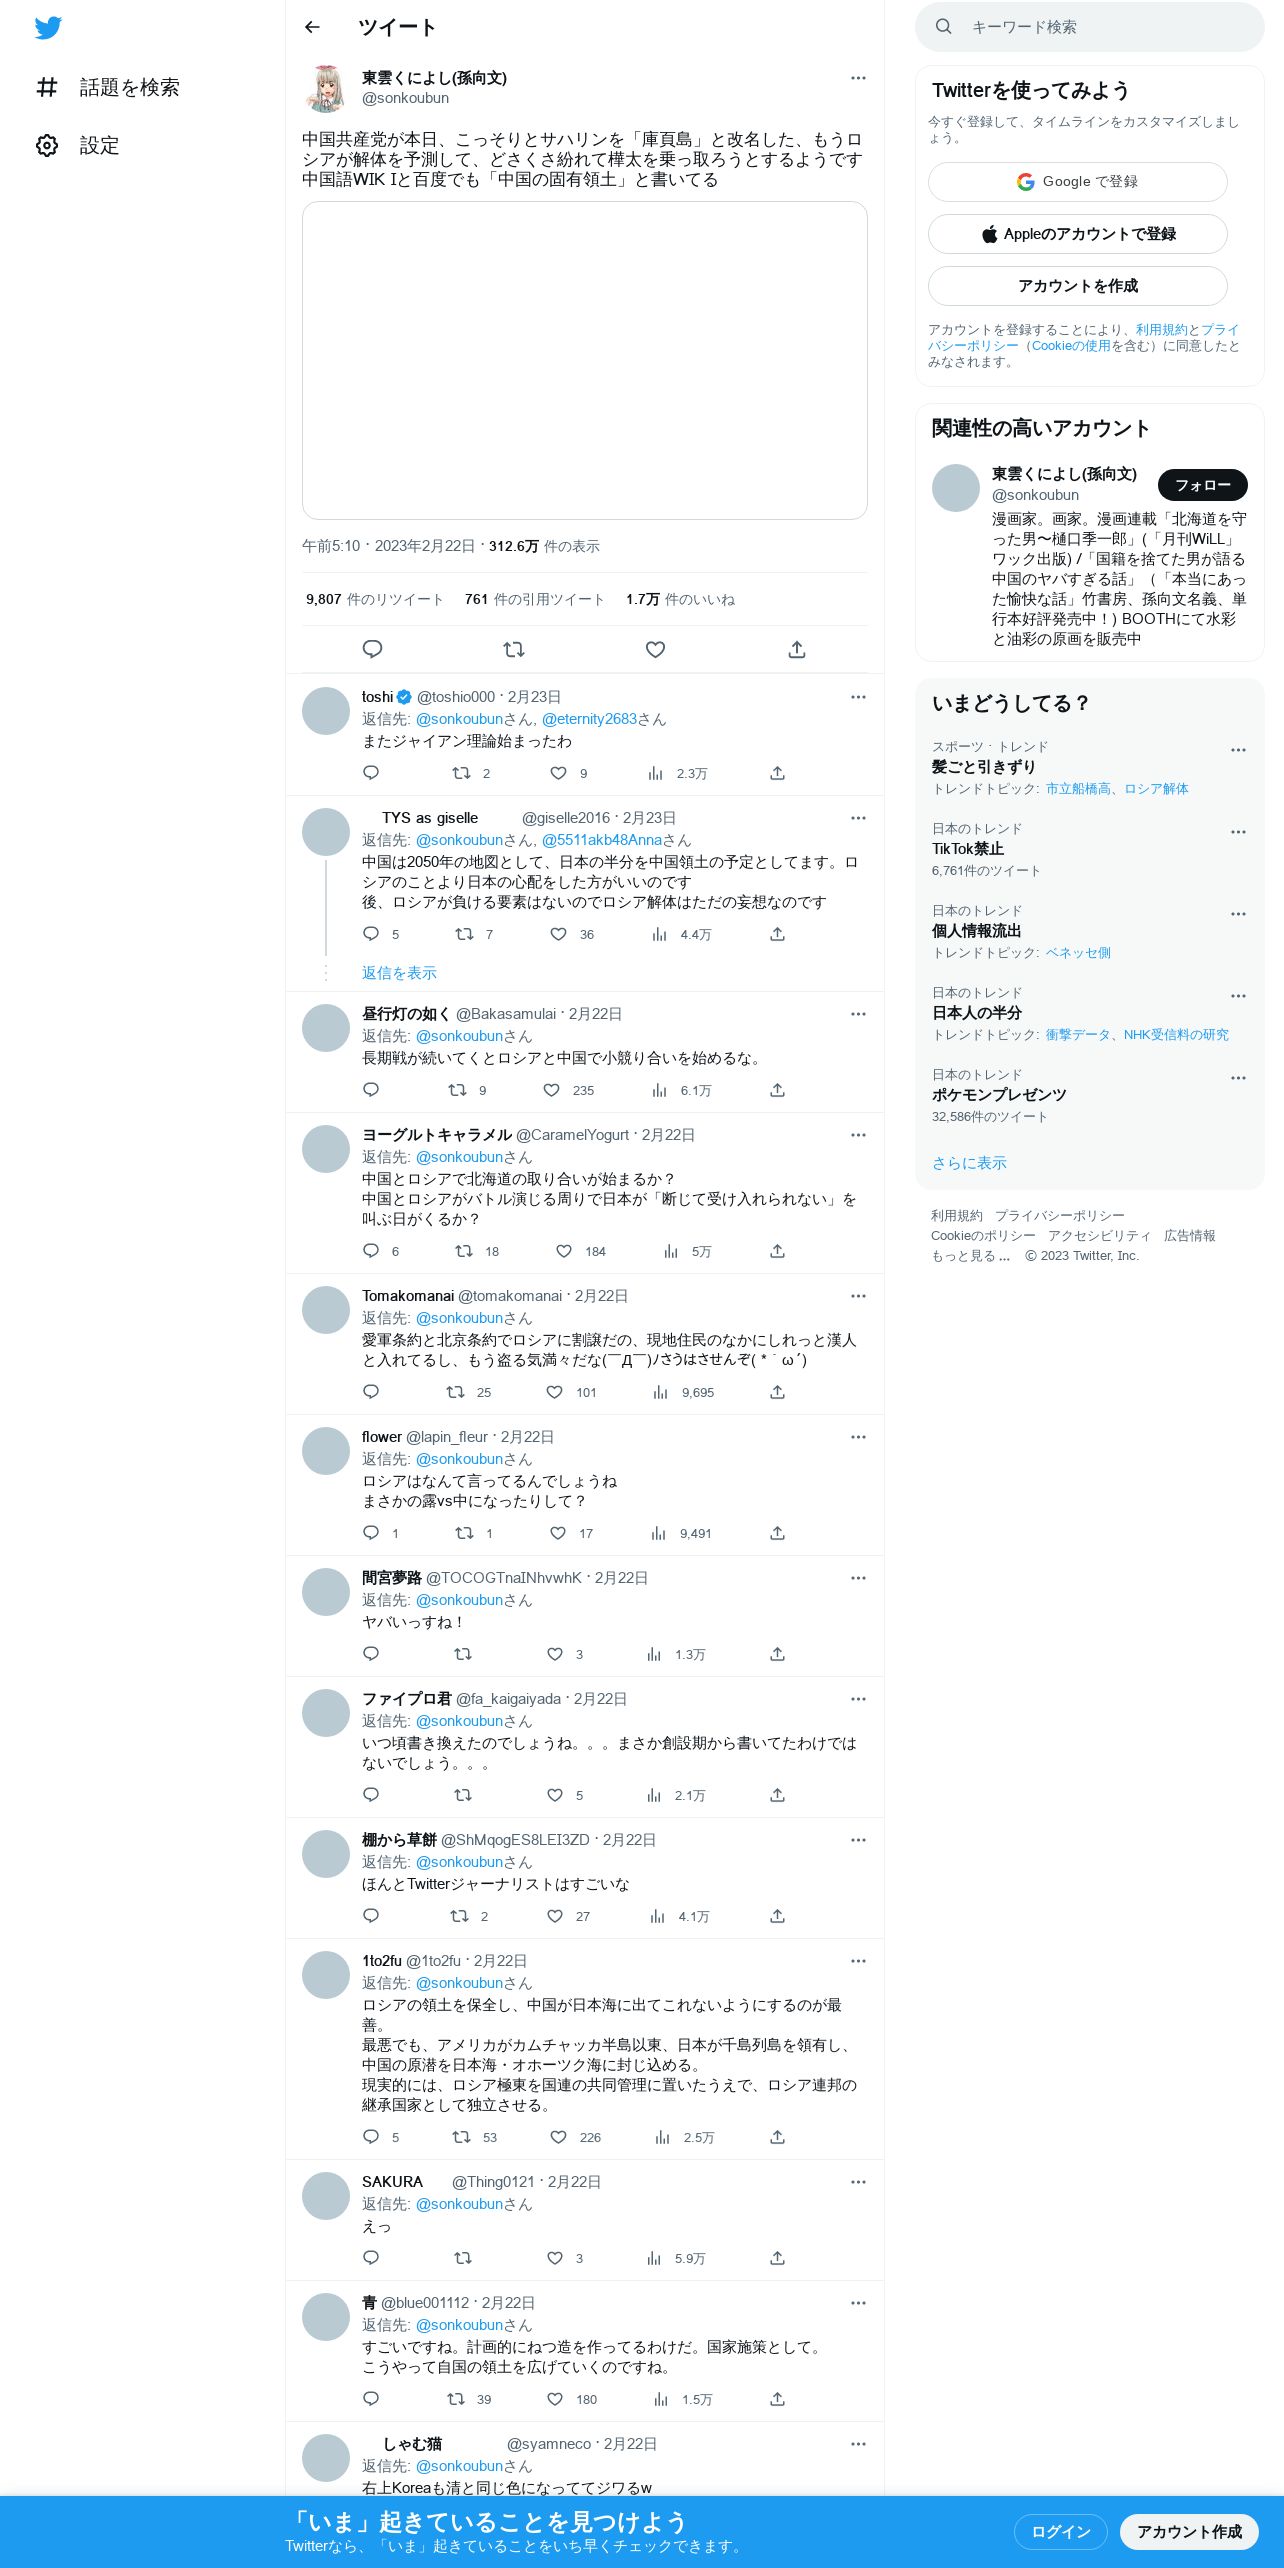Expand hidden replies with 返信を表示

[x=399, y=973]
